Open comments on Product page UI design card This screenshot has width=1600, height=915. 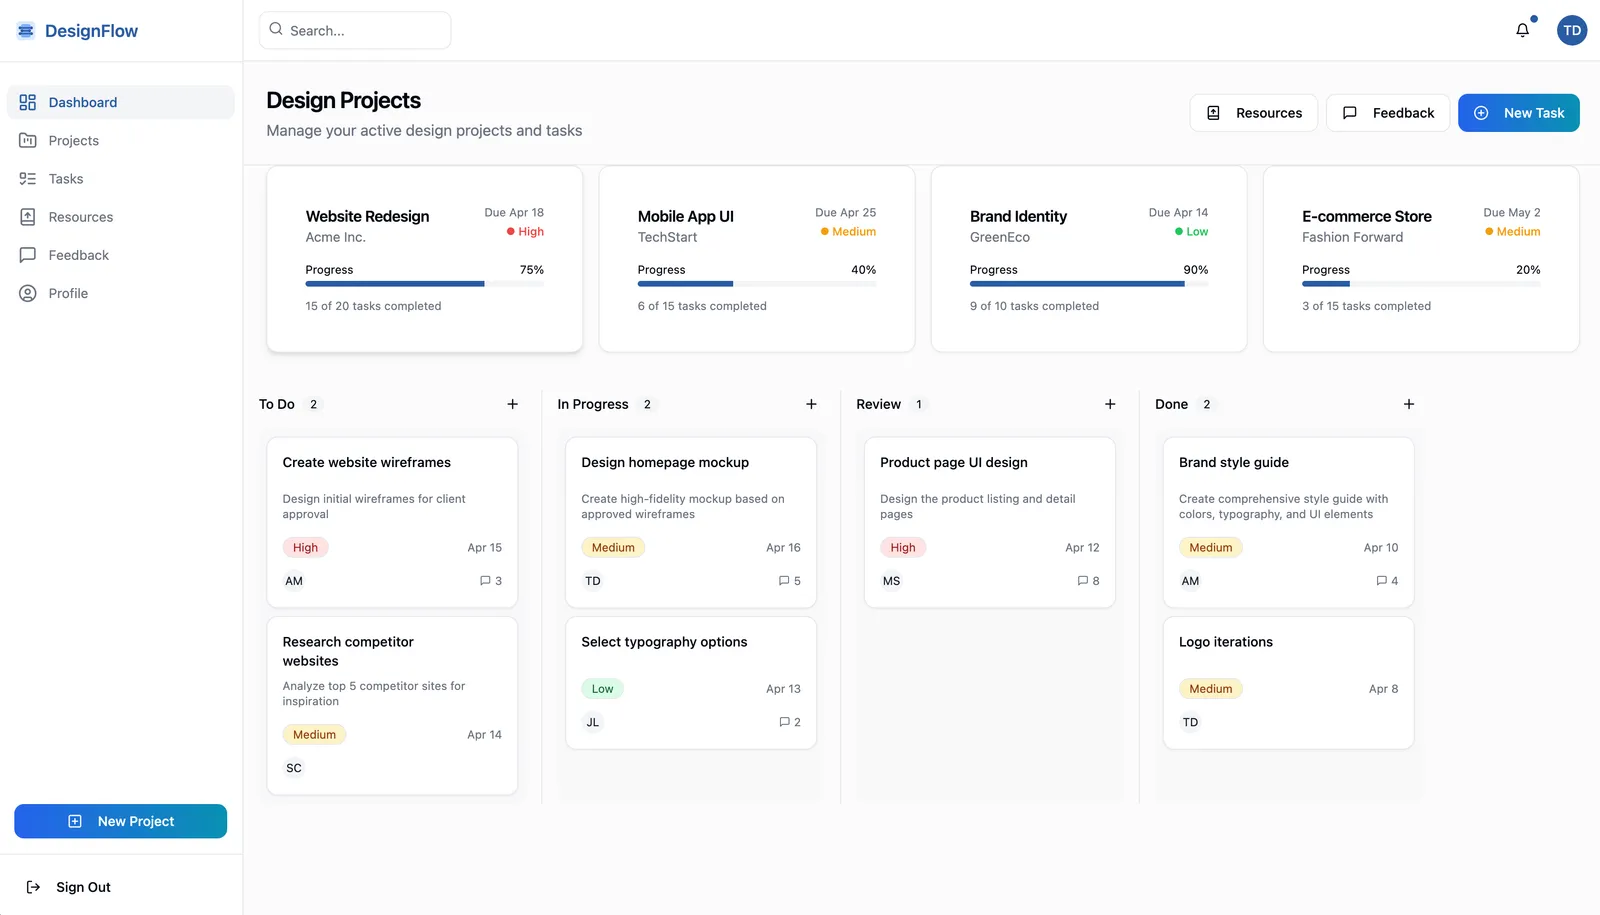pyautogui.click(x=1089, y=581)
